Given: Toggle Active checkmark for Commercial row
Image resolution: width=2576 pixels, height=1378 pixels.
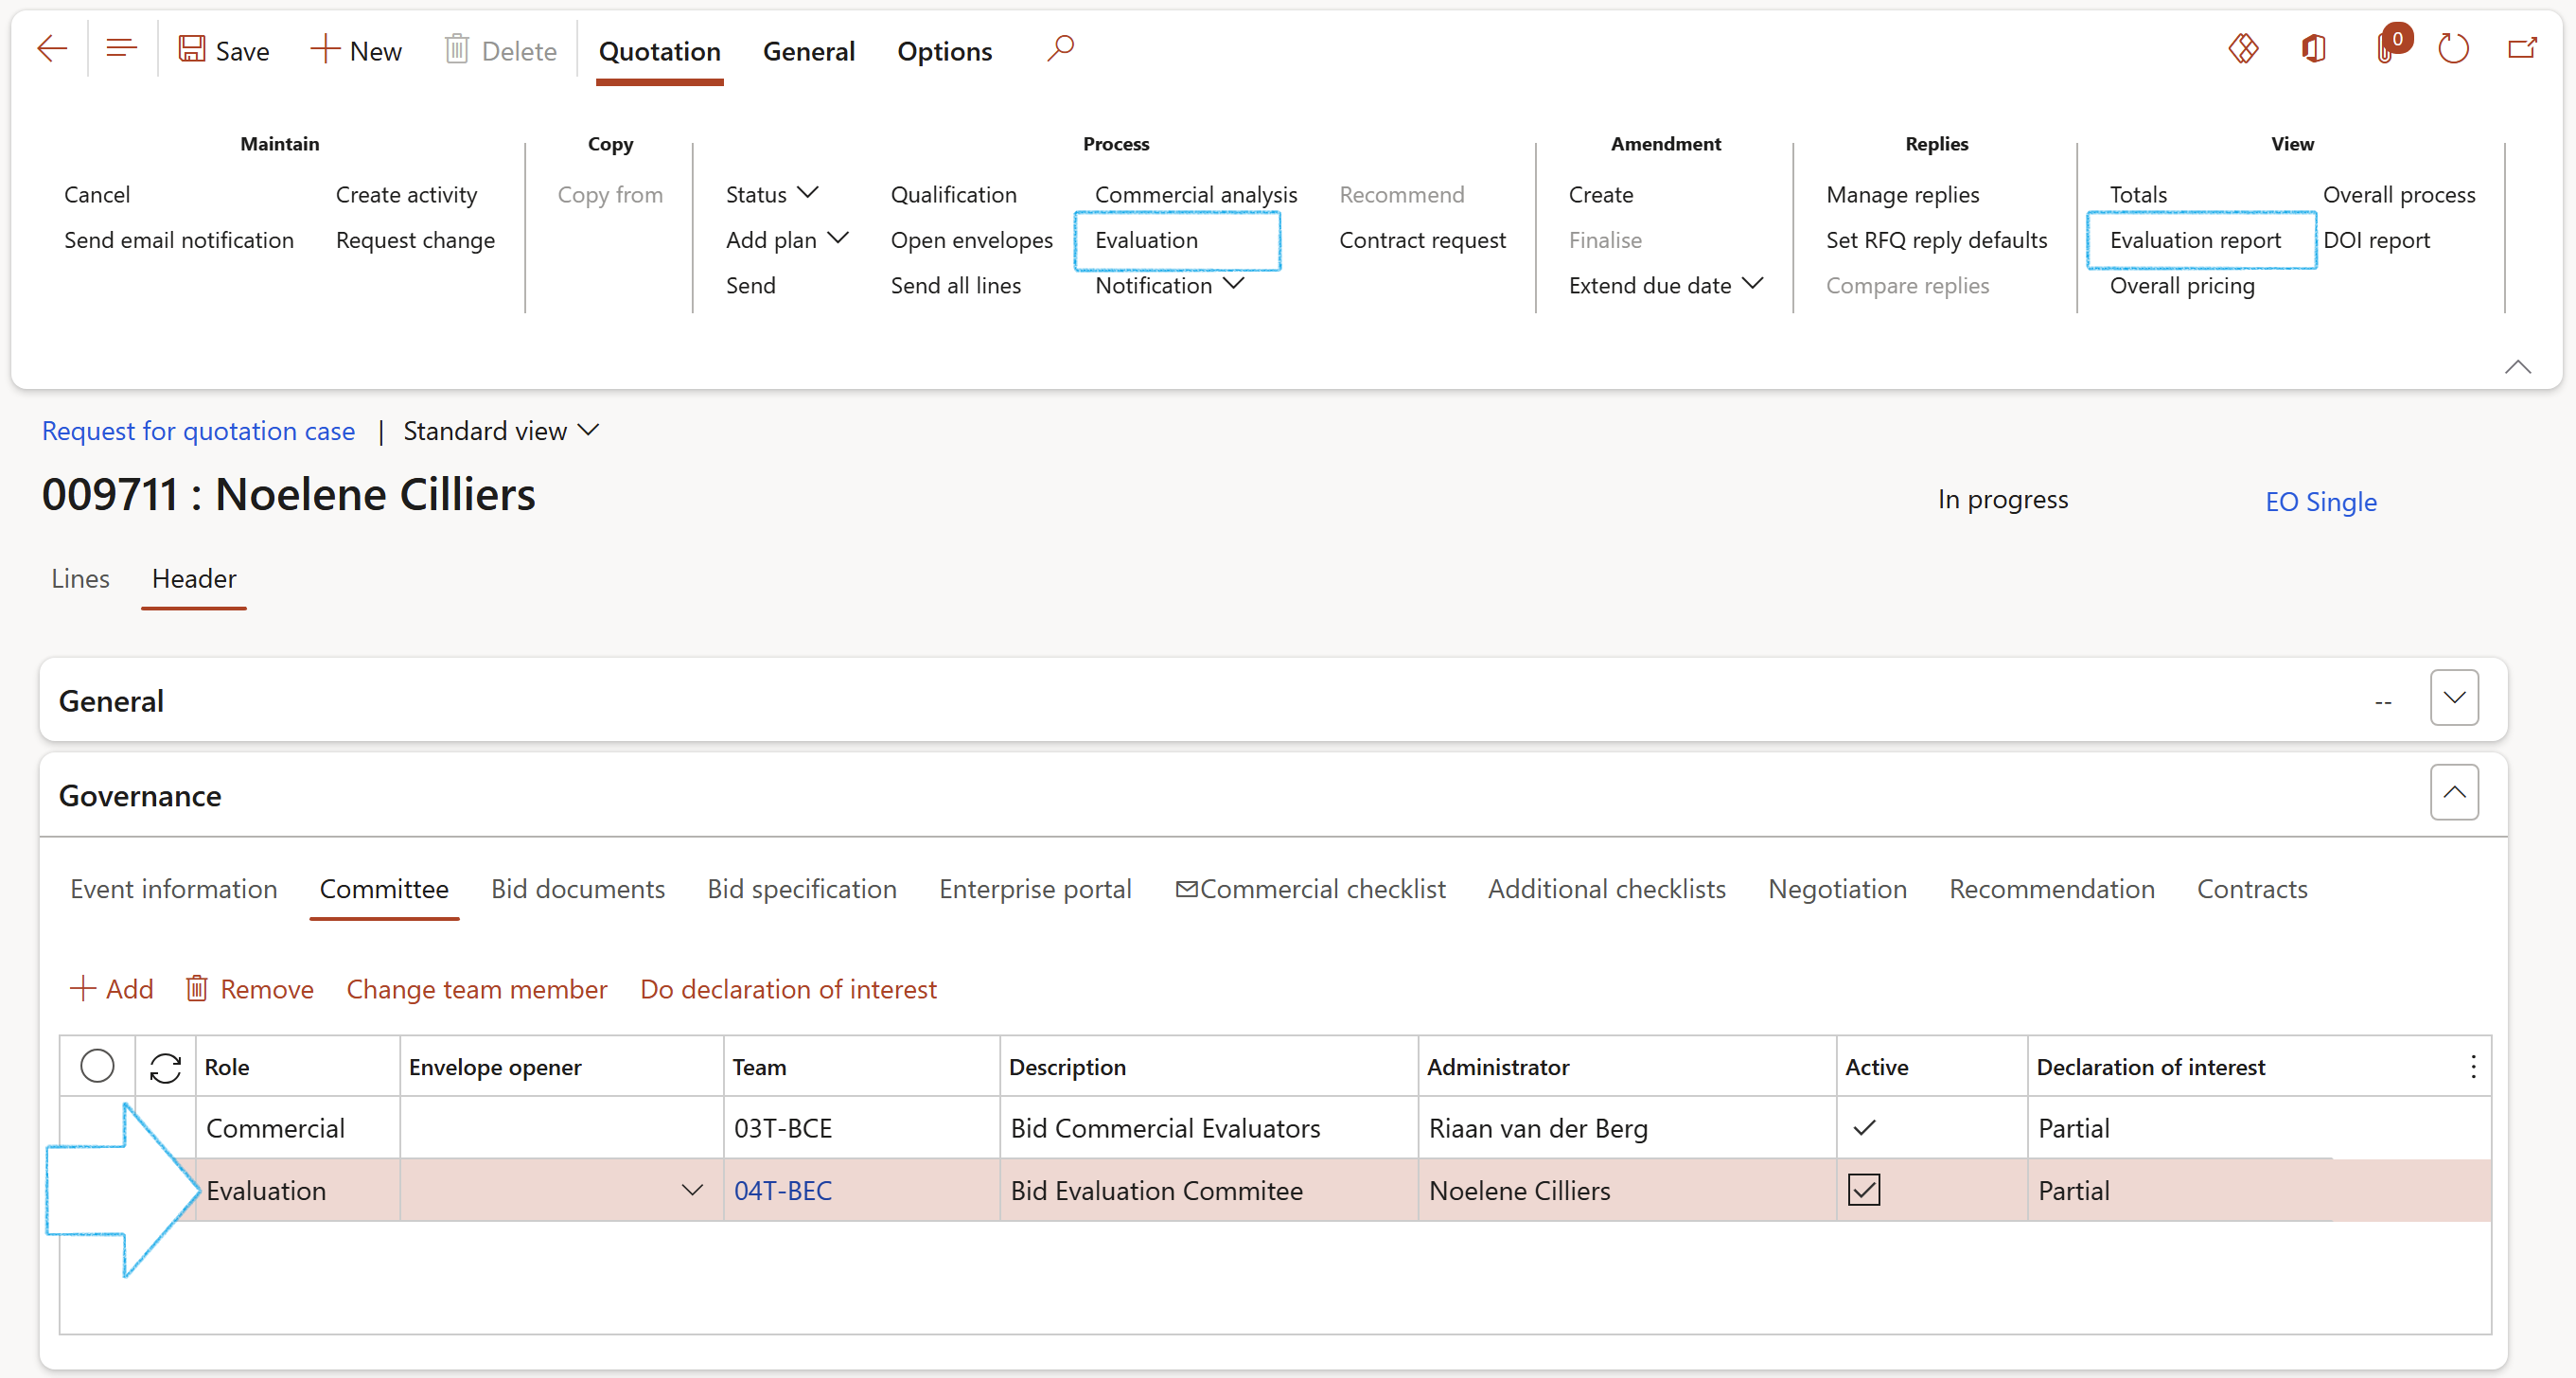Looking at the screenshot, I should (1863, 1128).
